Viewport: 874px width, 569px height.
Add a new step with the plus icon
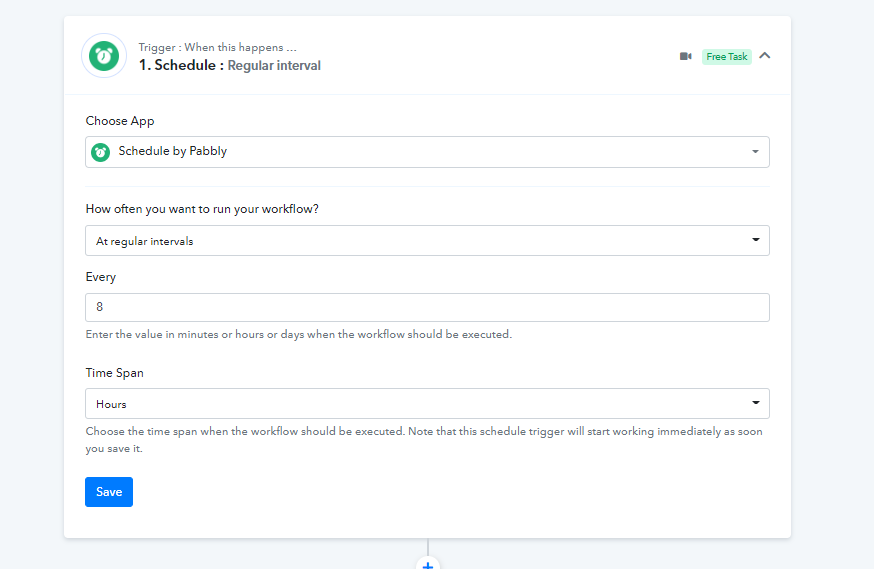428,565
